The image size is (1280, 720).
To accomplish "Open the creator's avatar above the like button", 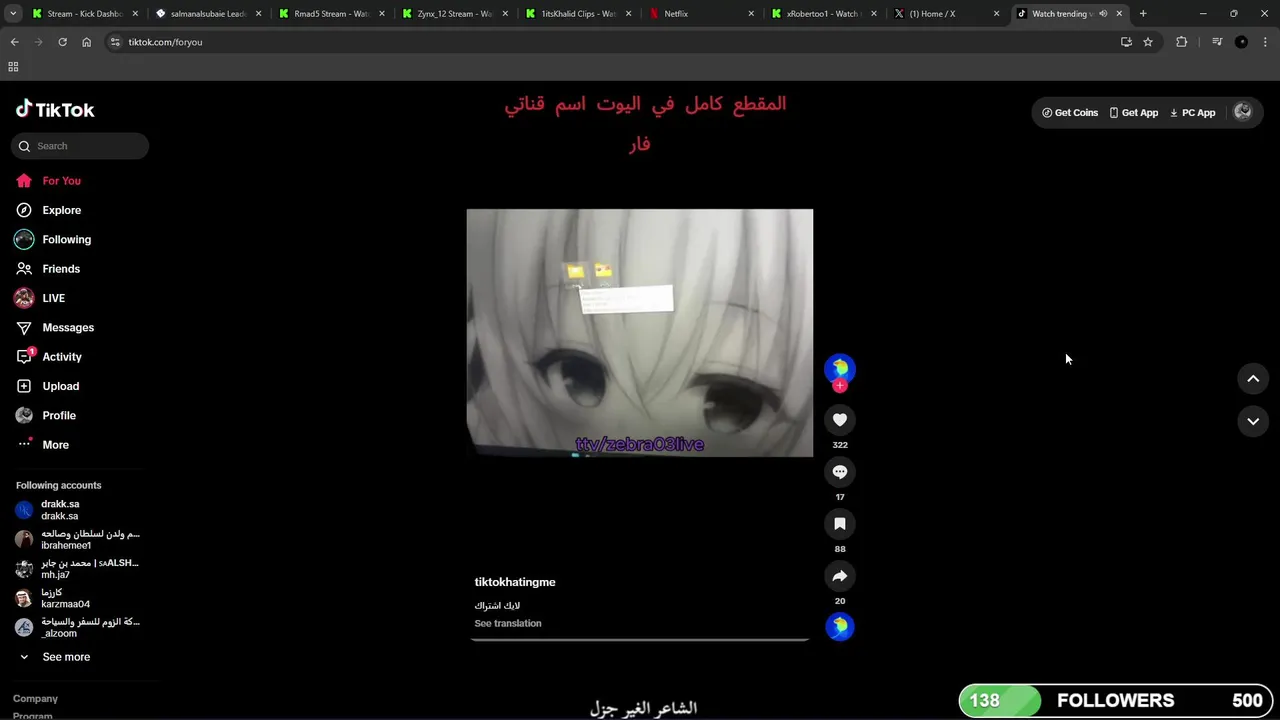I will tap(840, 367).
